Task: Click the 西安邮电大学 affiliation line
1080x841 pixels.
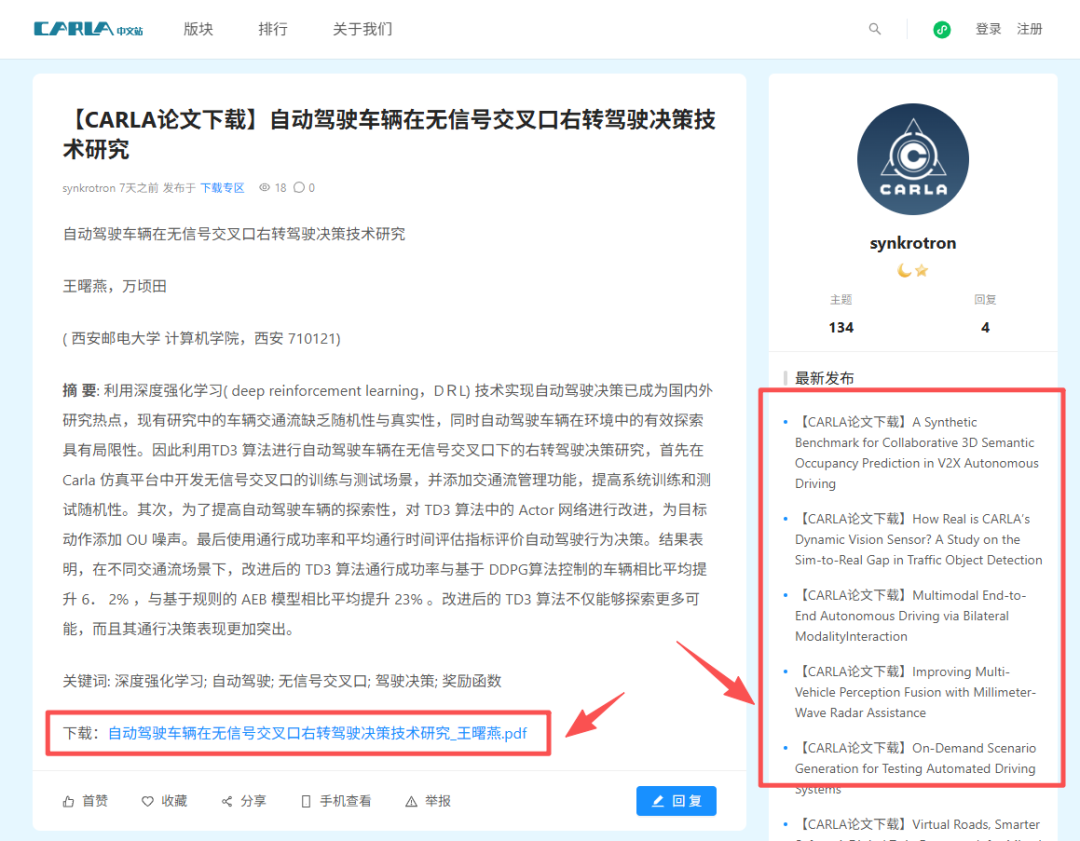Action: pyautogui.click(x=201, y=338)
